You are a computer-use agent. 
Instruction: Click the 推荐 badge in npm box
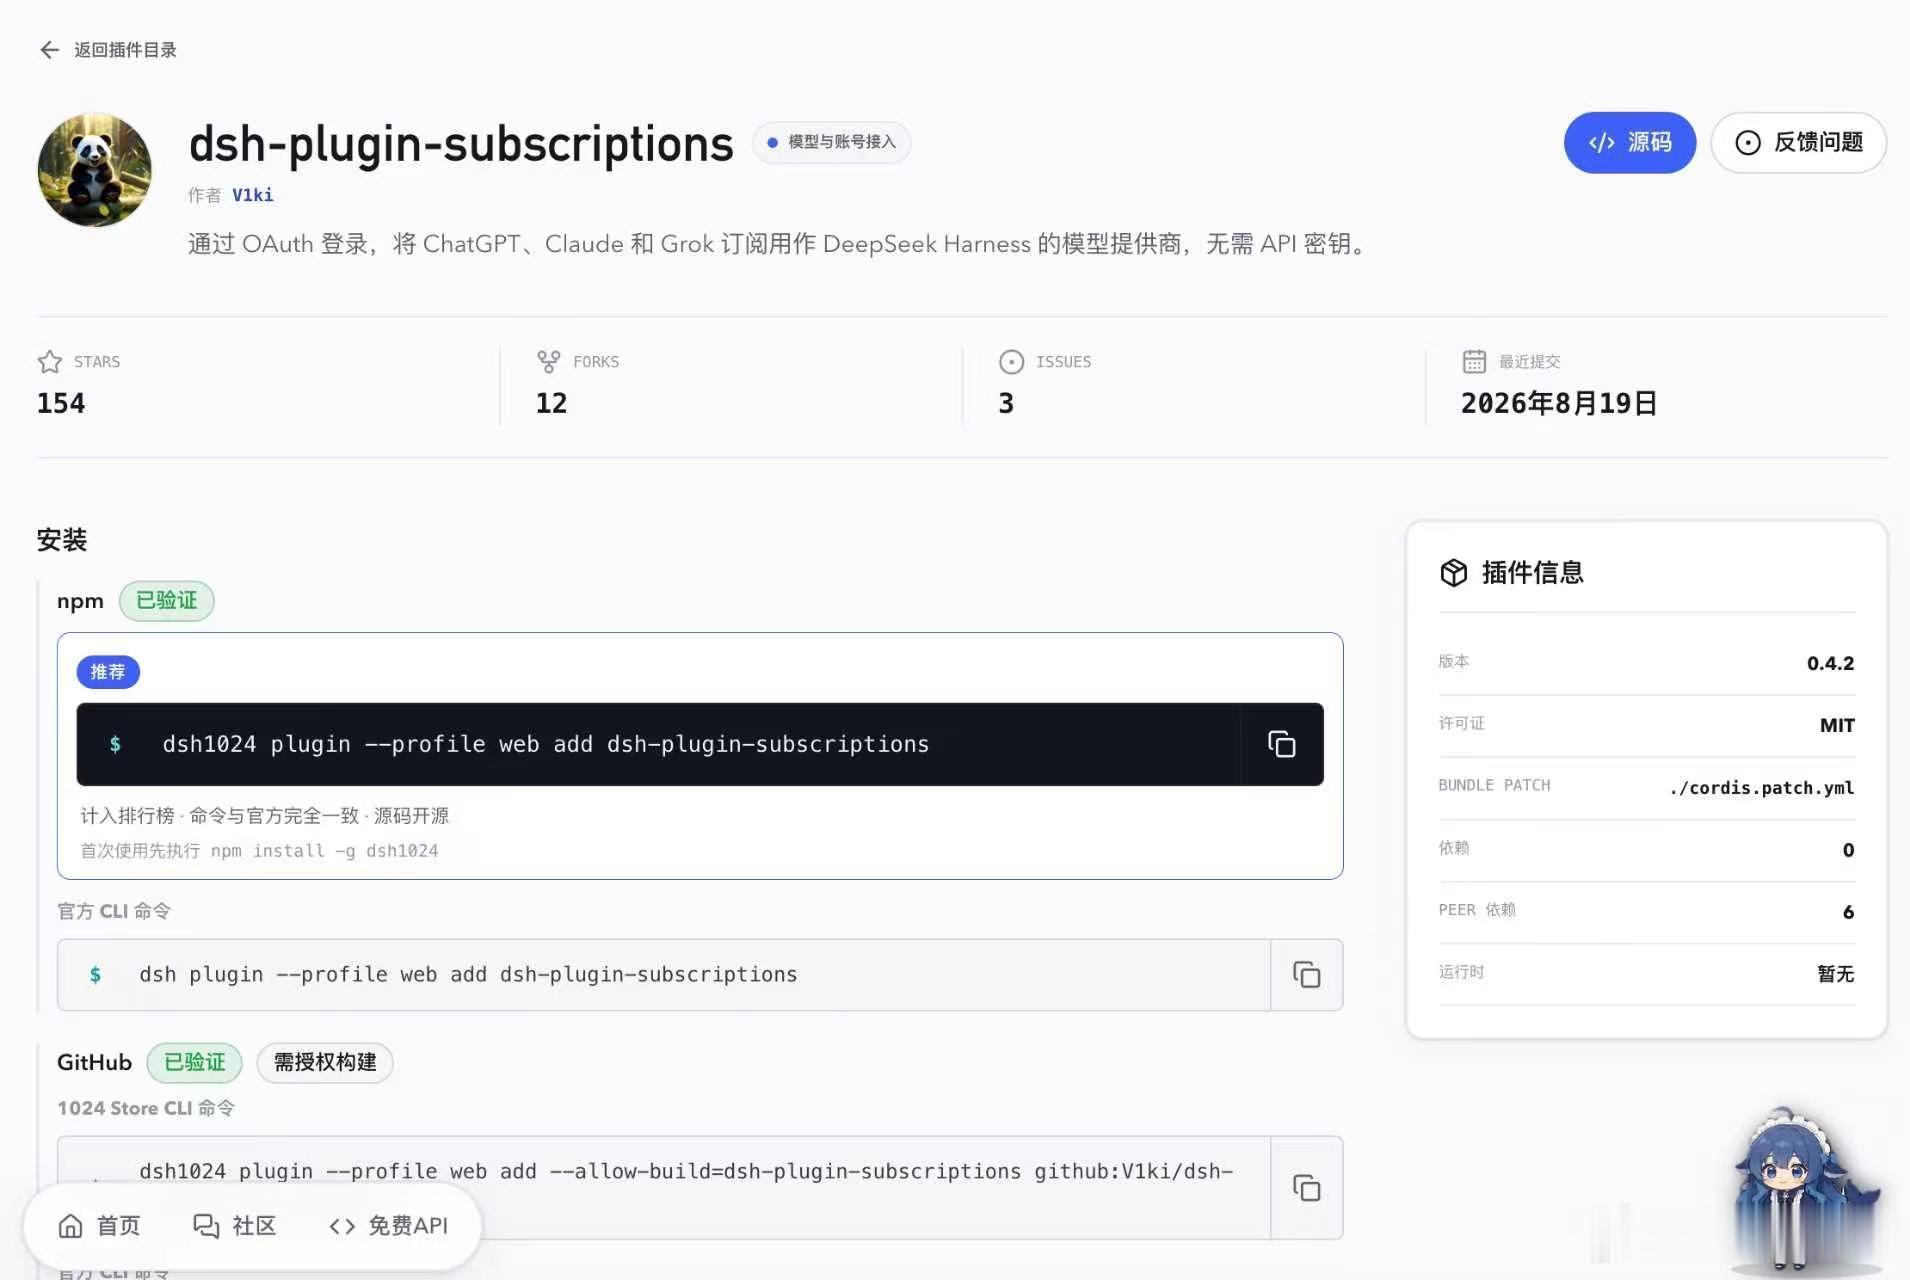[x=108, y=672]
